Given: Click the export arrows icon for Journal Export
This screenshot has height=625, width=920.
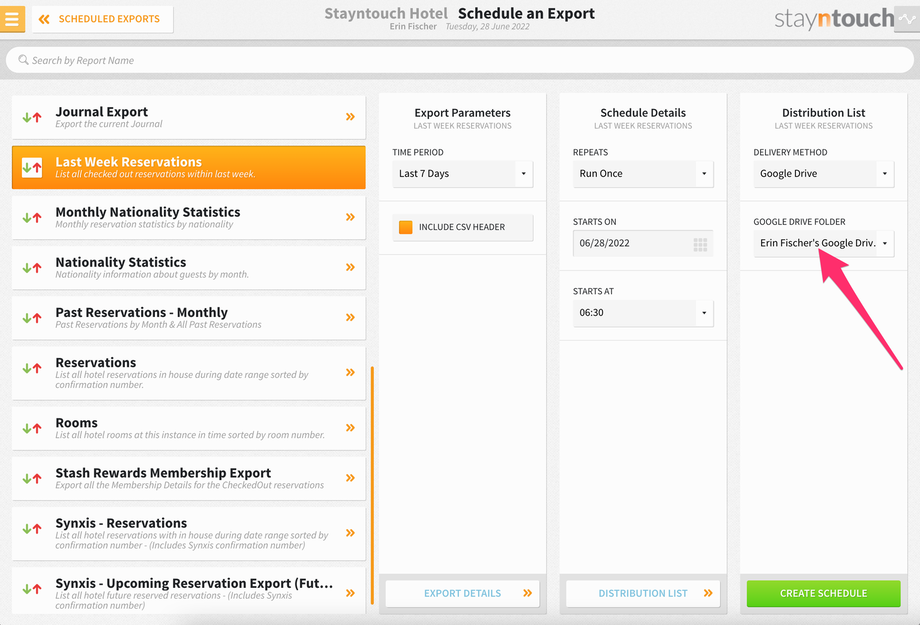Looking at the screenshot, I should [32, 117].
